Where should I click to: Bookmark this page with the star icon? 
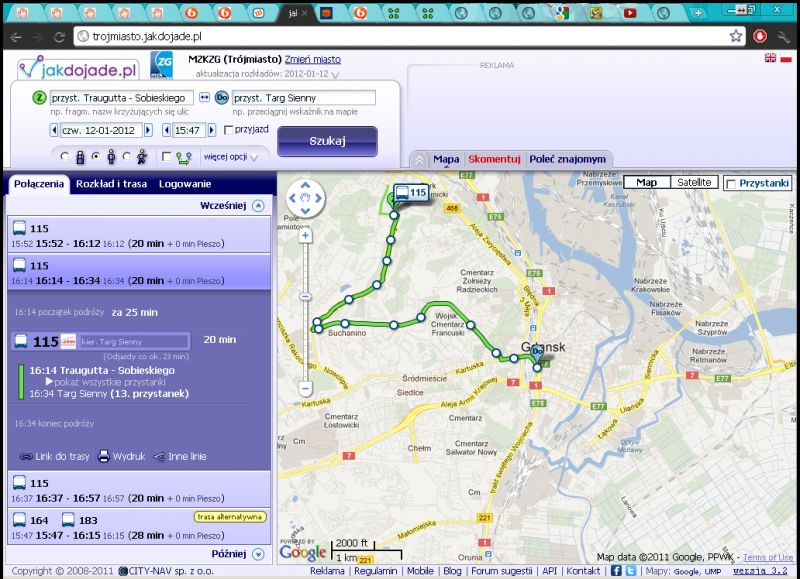coord(736,36)
